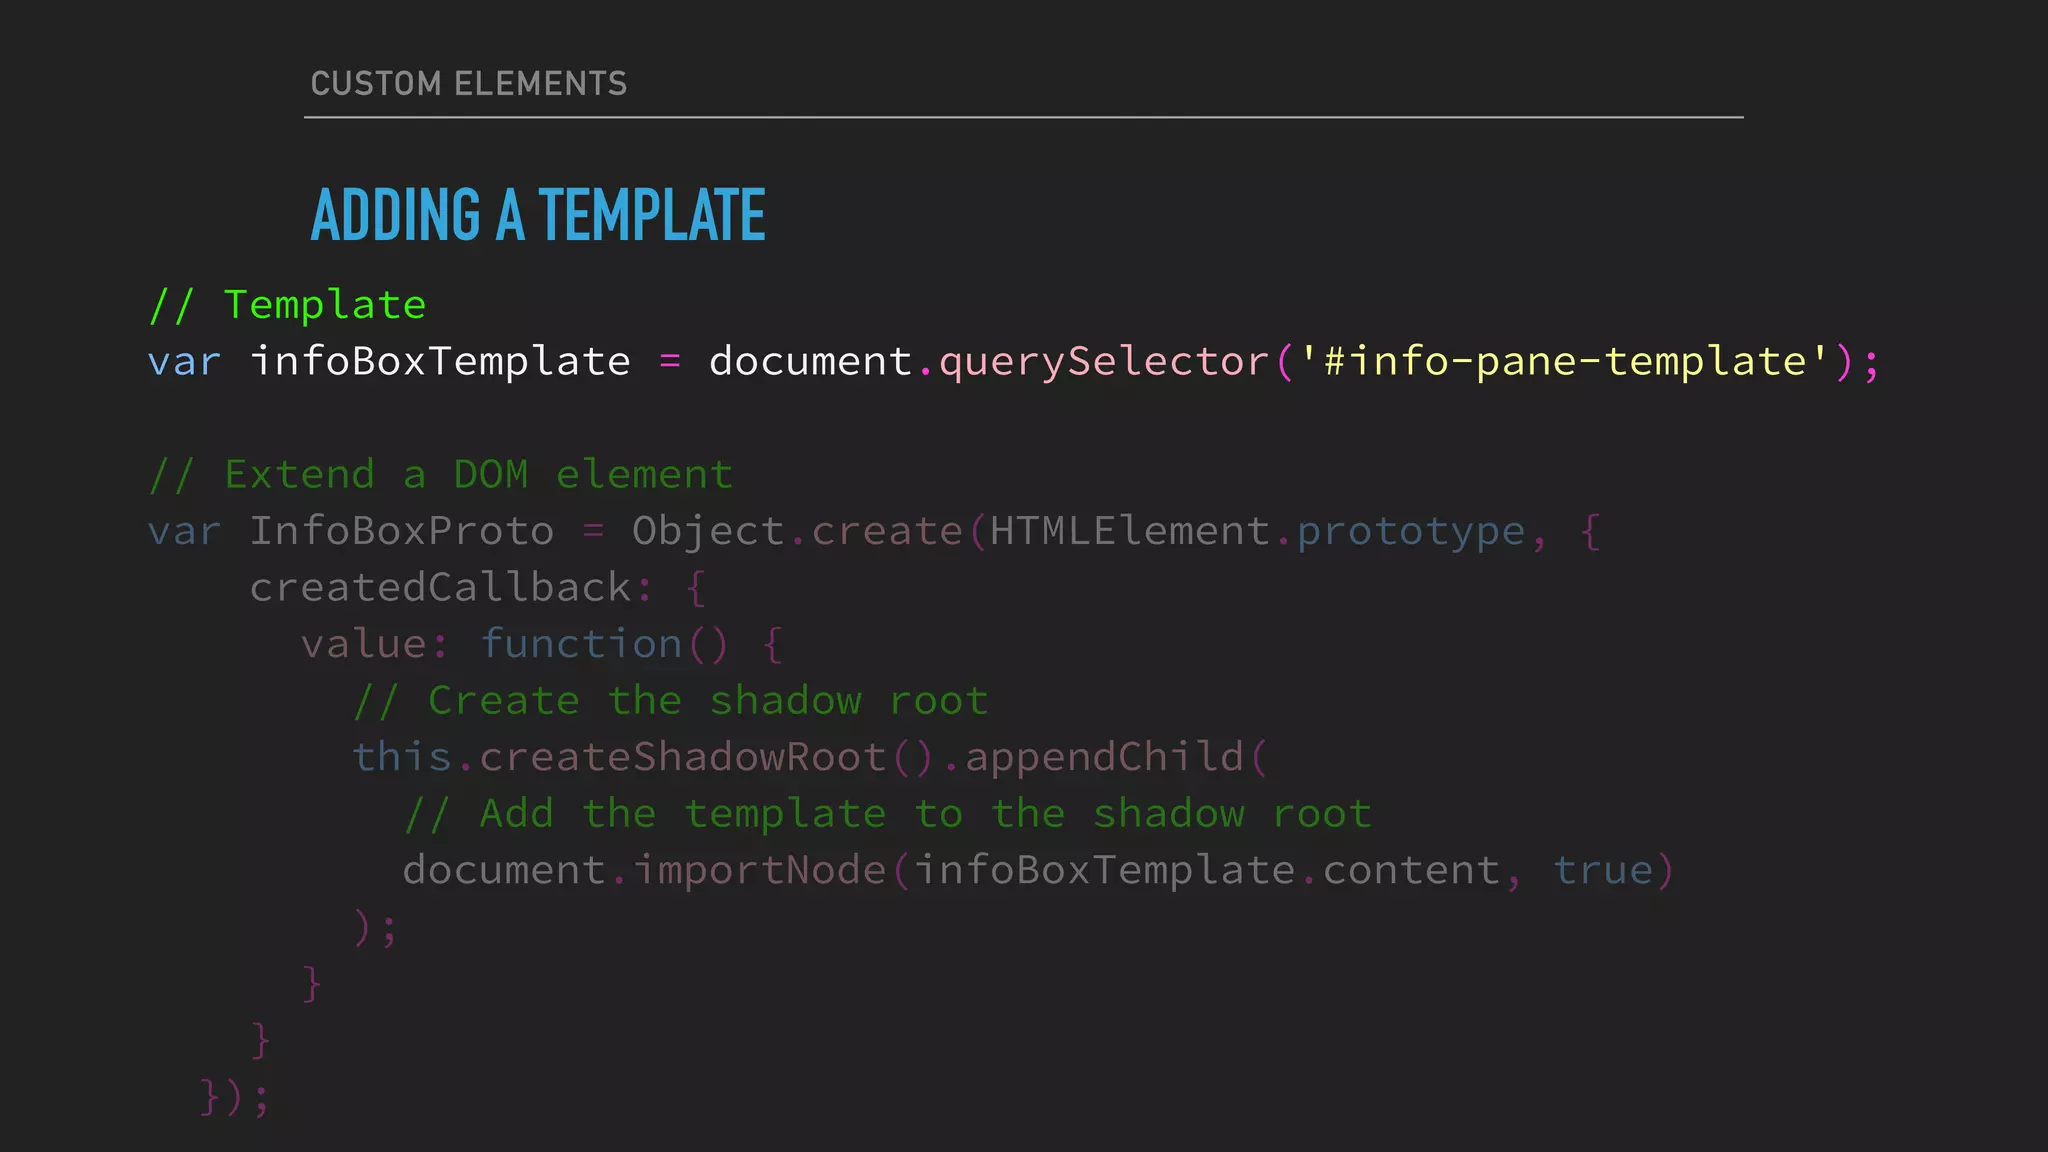Click the '// Template' comment line
The width and height of the screenshot is (2048, 1152).
pyautogui.click(x=287, y=305)
